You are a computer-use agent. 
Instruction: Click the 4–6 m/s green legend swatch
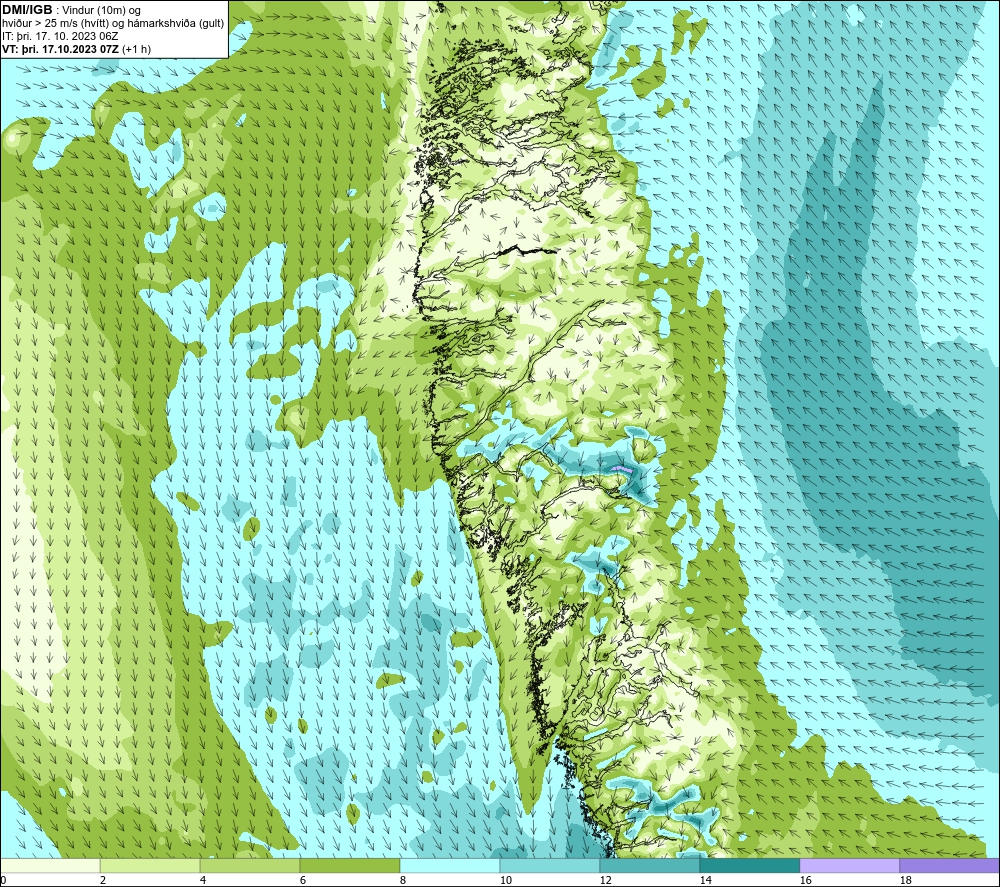[x=250, y=865]
